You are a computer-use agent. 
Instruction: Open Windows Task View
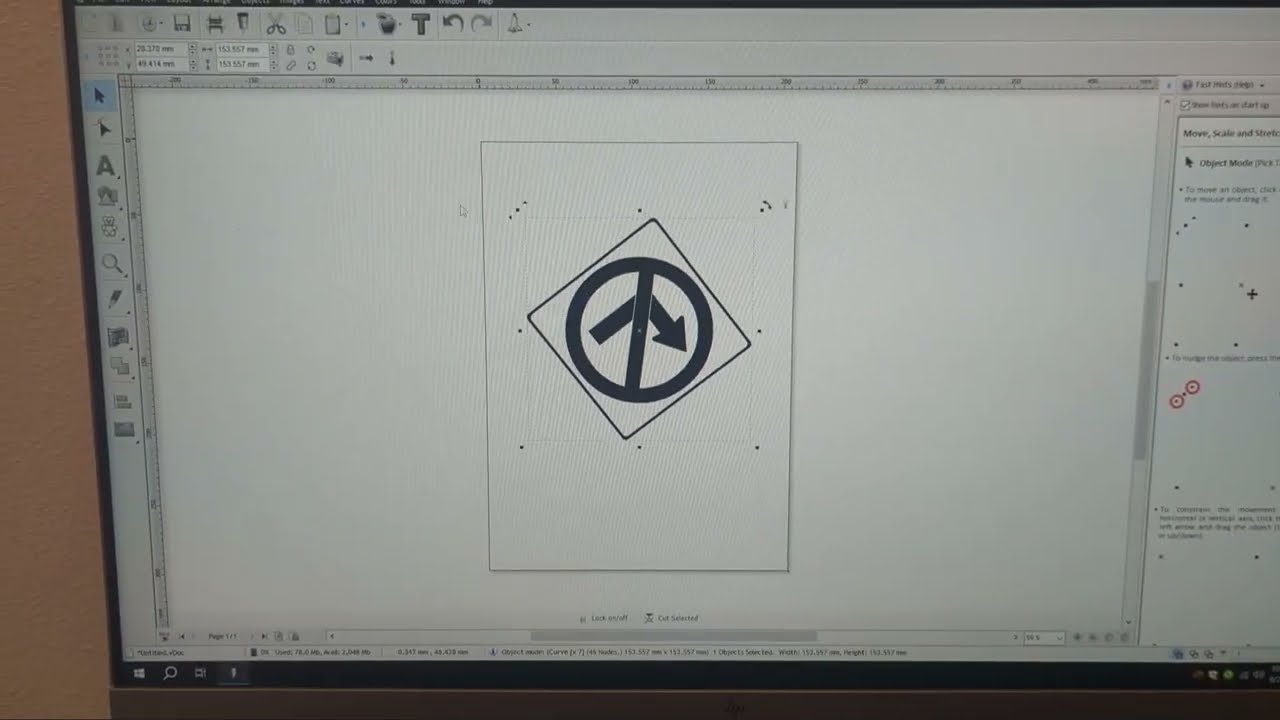pos(200,673)
